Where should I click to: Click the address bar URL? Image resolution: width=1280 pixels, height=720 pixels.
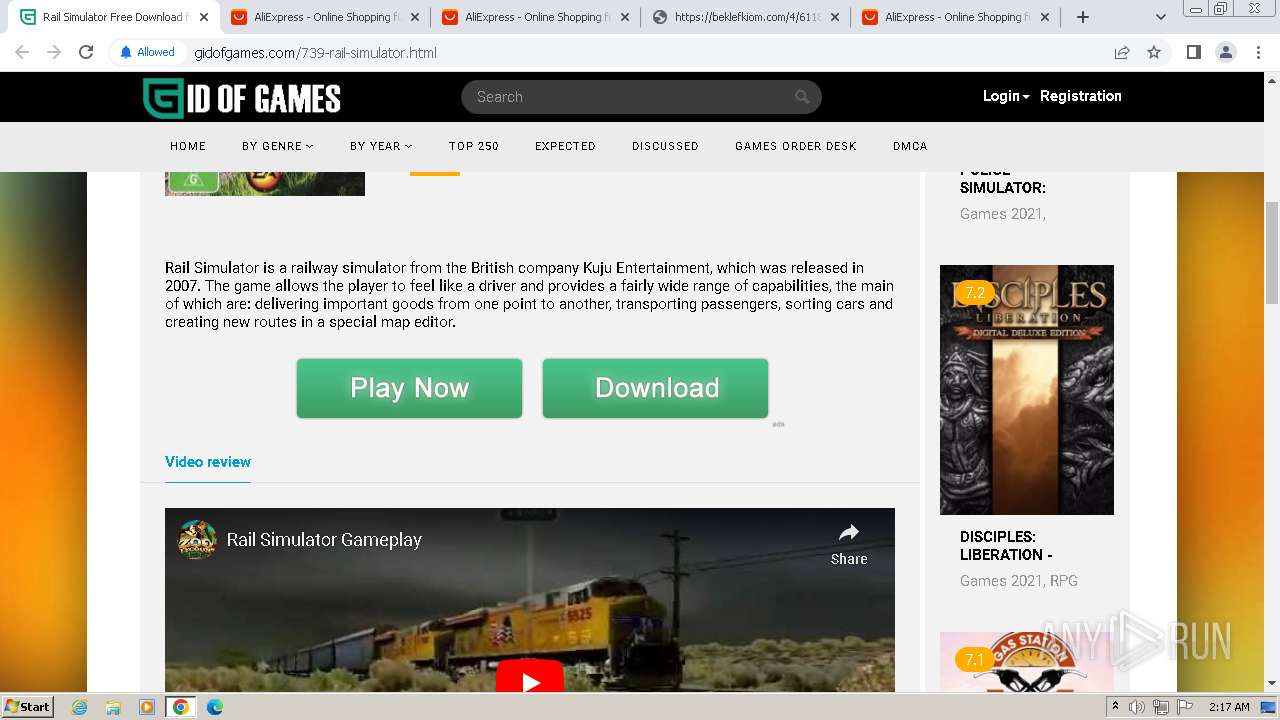315,53
